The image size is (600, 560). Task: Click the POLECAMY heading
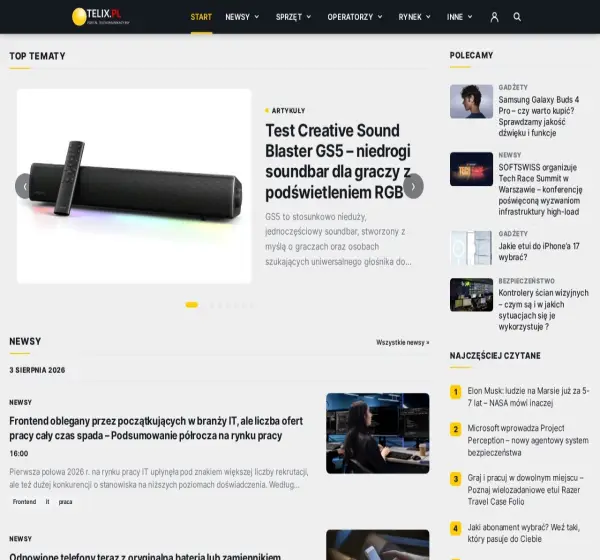pyautogui.click(x=471, y=55)
